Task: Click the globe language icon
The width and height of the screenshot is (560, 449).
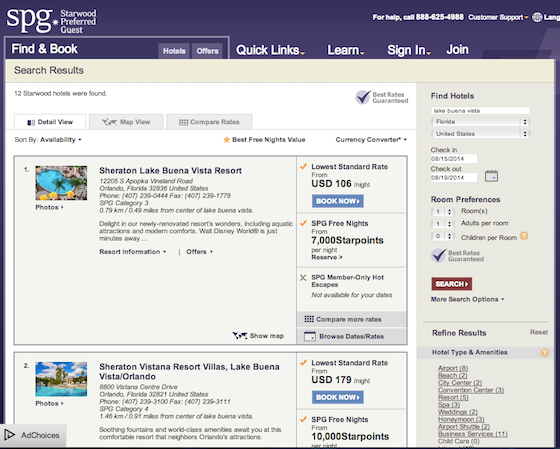Action: (x=537, y=17)
